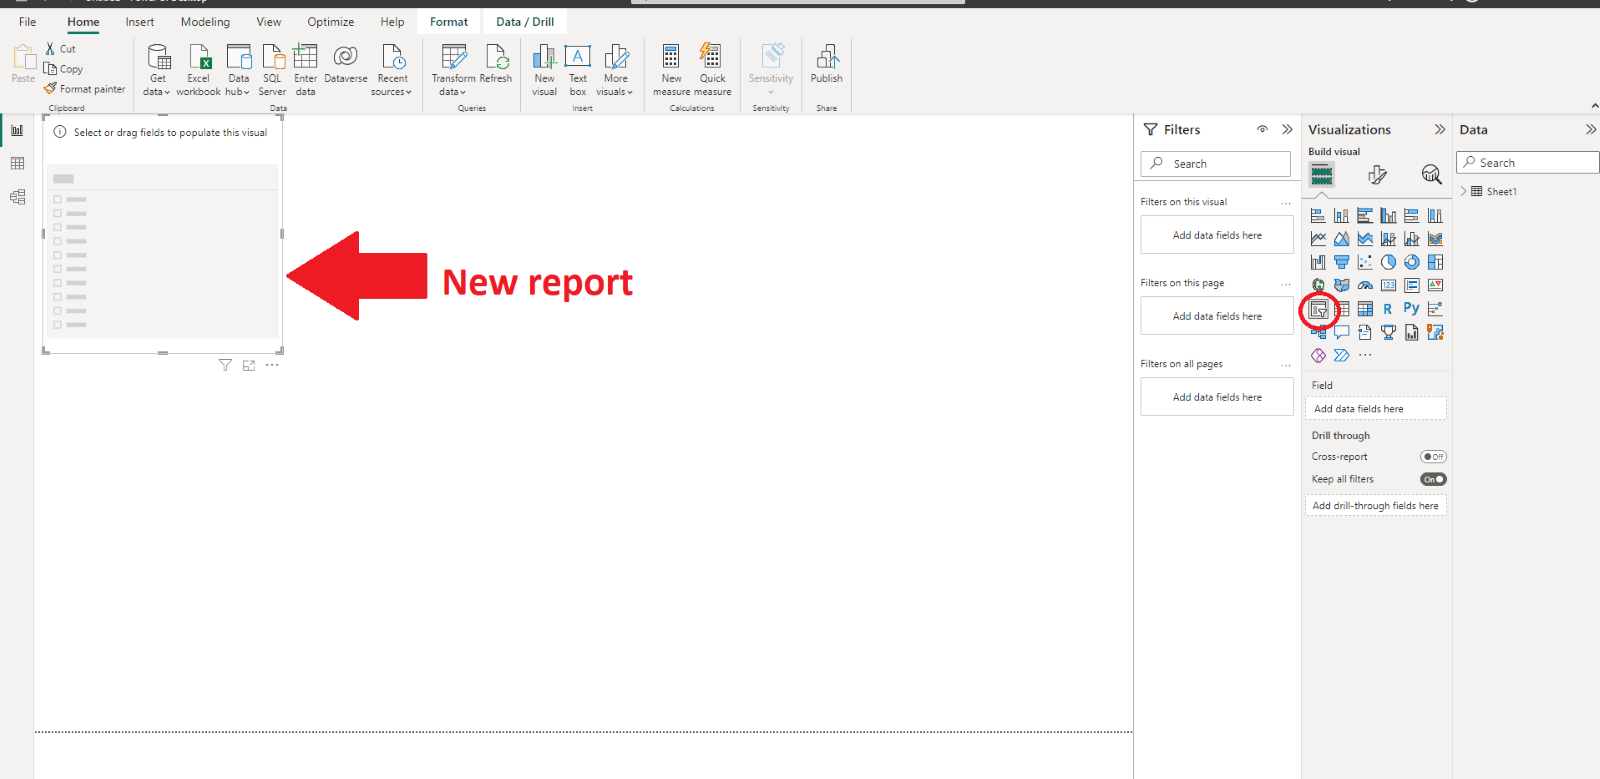The image size is (1600, 779).
Task: Click the Publish button in ribbon
Action: 826,65
